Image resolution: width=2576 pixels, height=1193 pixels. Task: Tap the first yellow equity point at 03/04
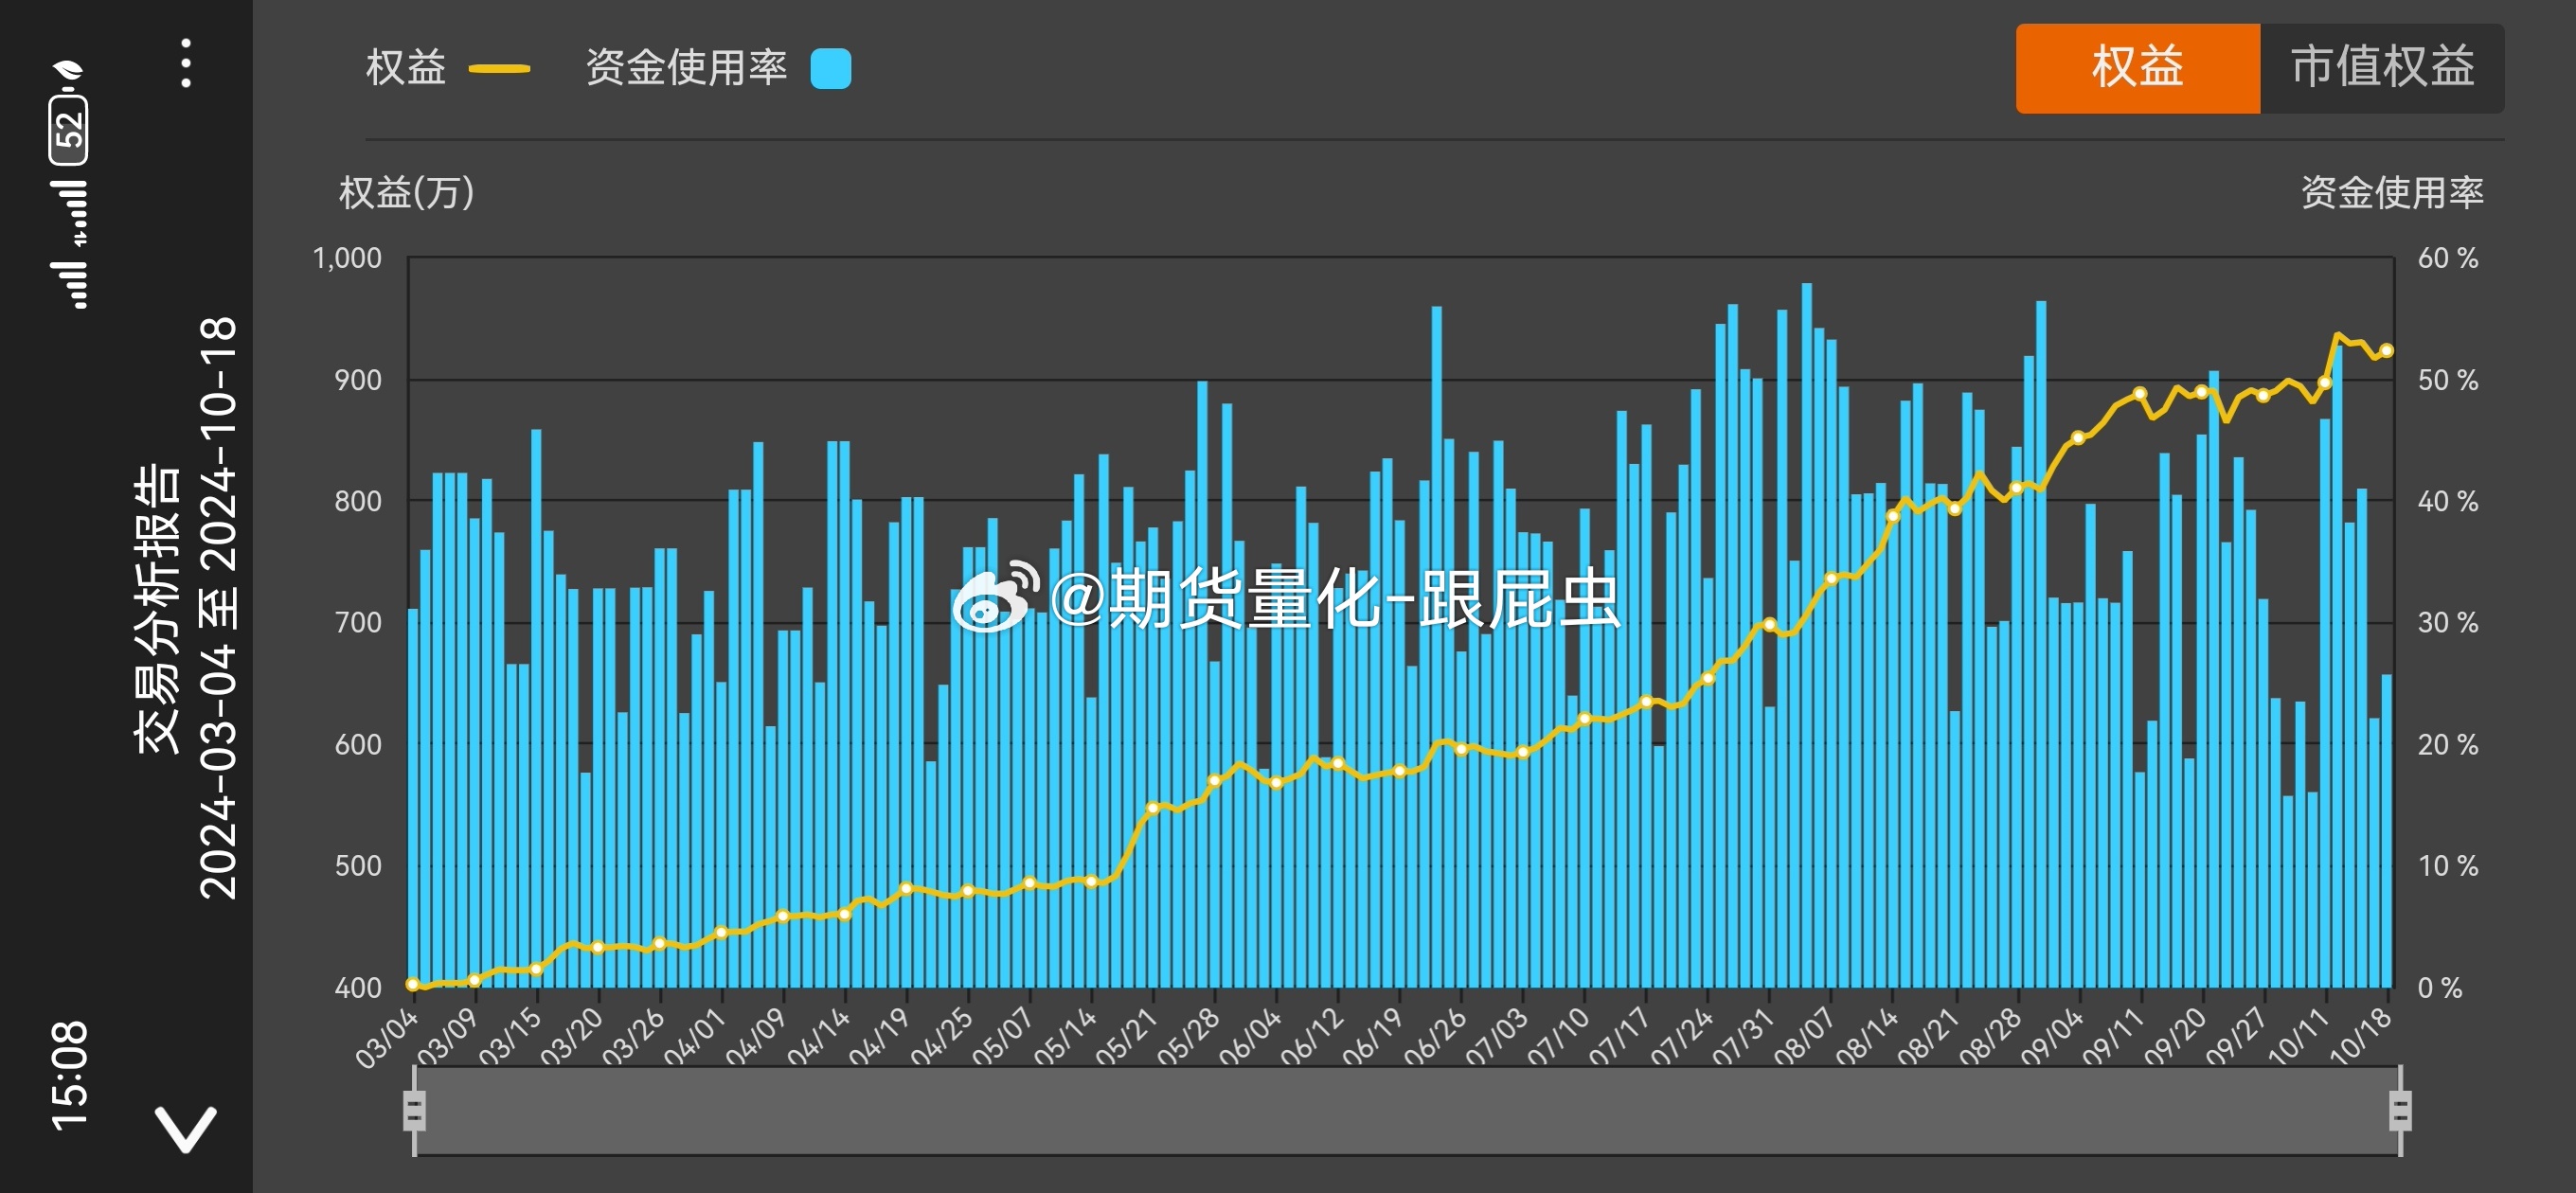[413, 984]
